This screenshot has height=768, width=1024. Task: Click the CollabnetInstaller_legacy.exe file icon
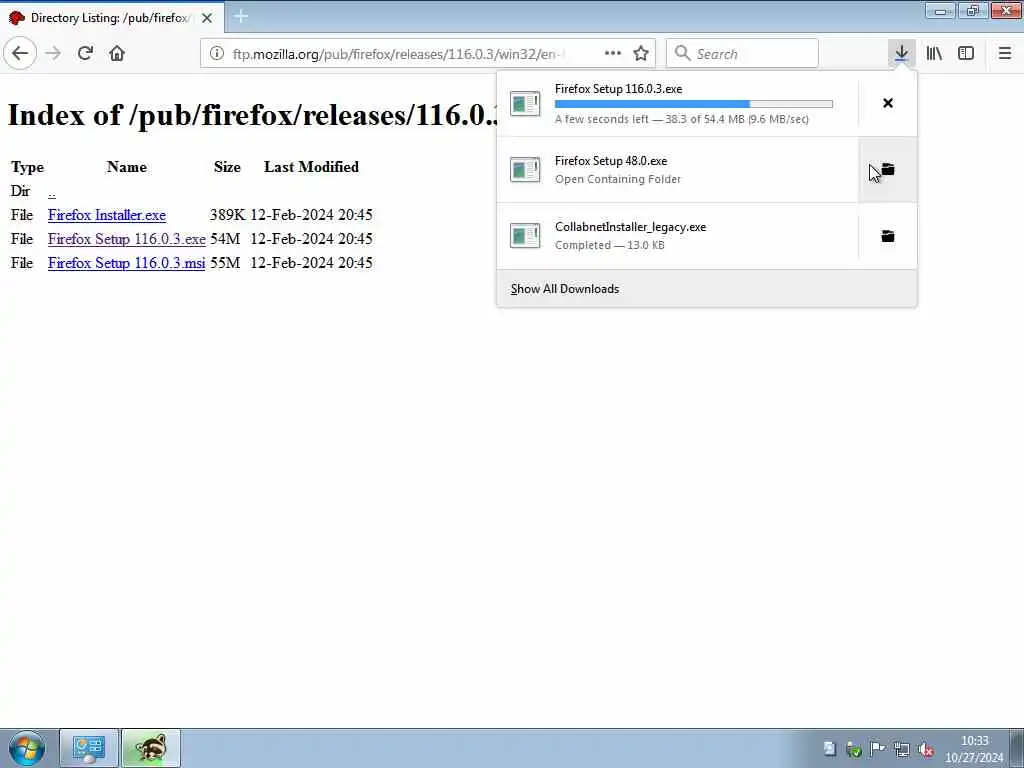(x=525, y=236)
